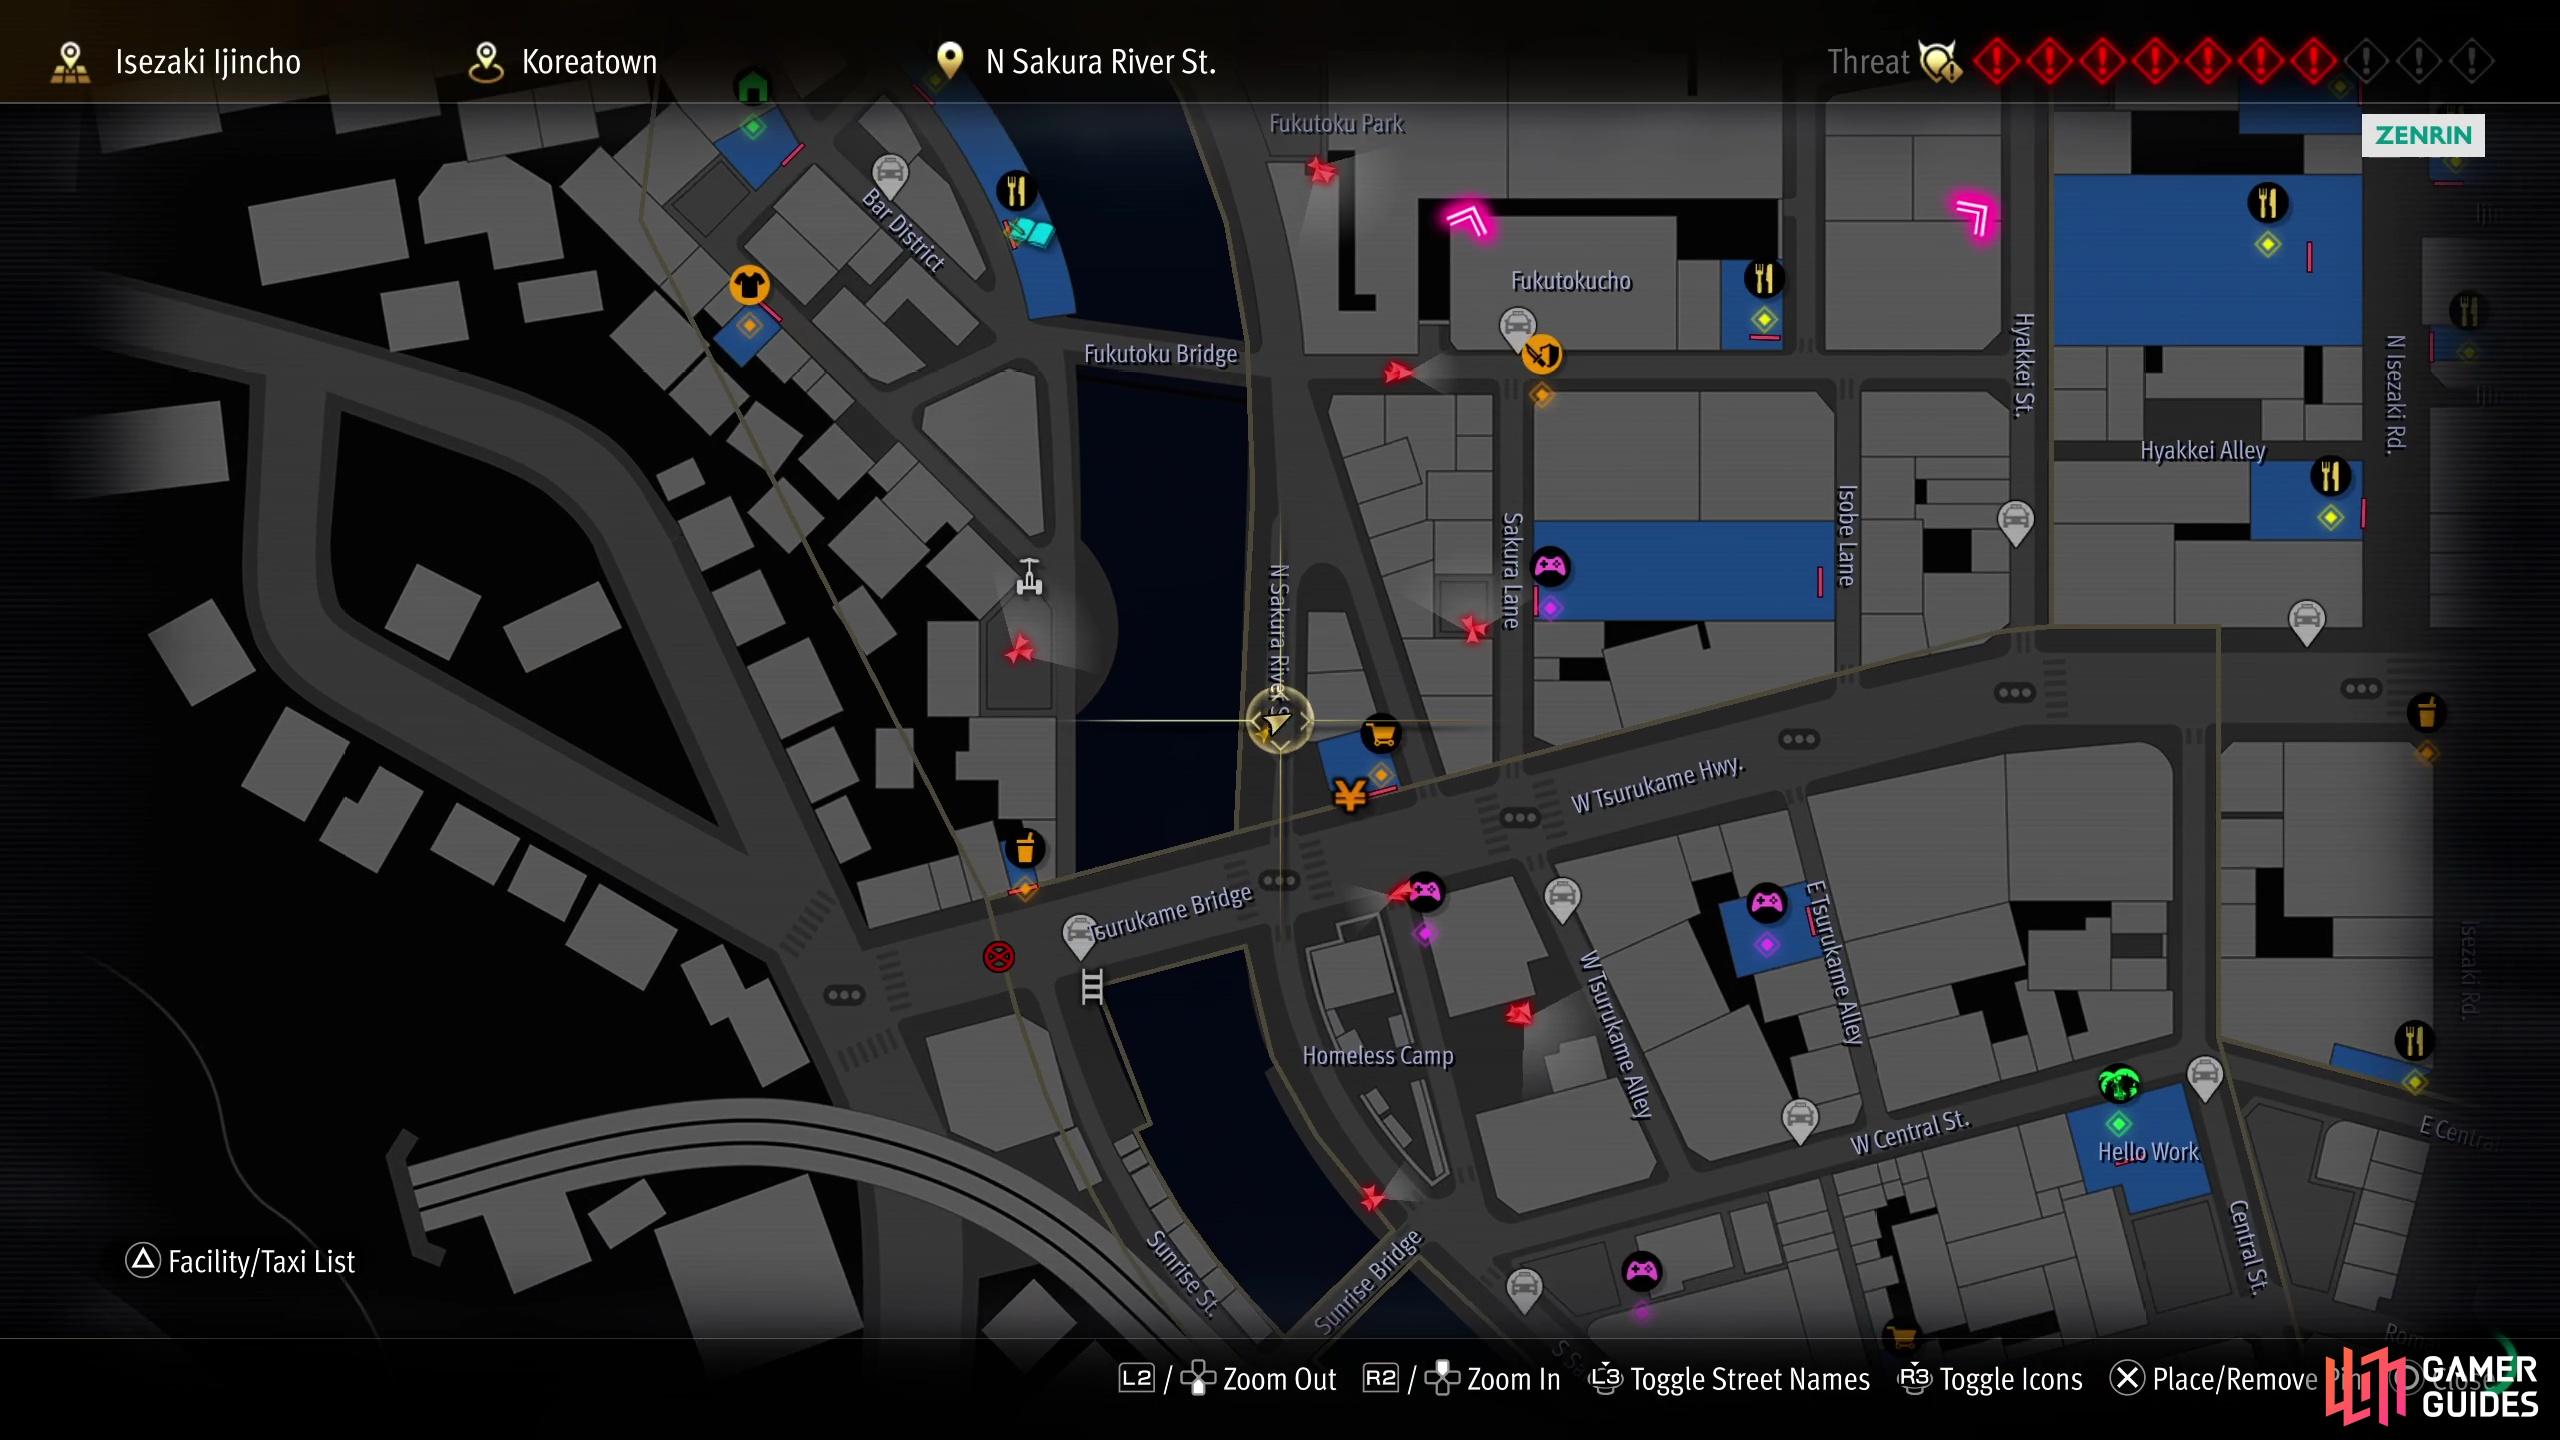Click the Zoom Out control
The height and width of the screenshot is (1440, 2560).
1228,1379
